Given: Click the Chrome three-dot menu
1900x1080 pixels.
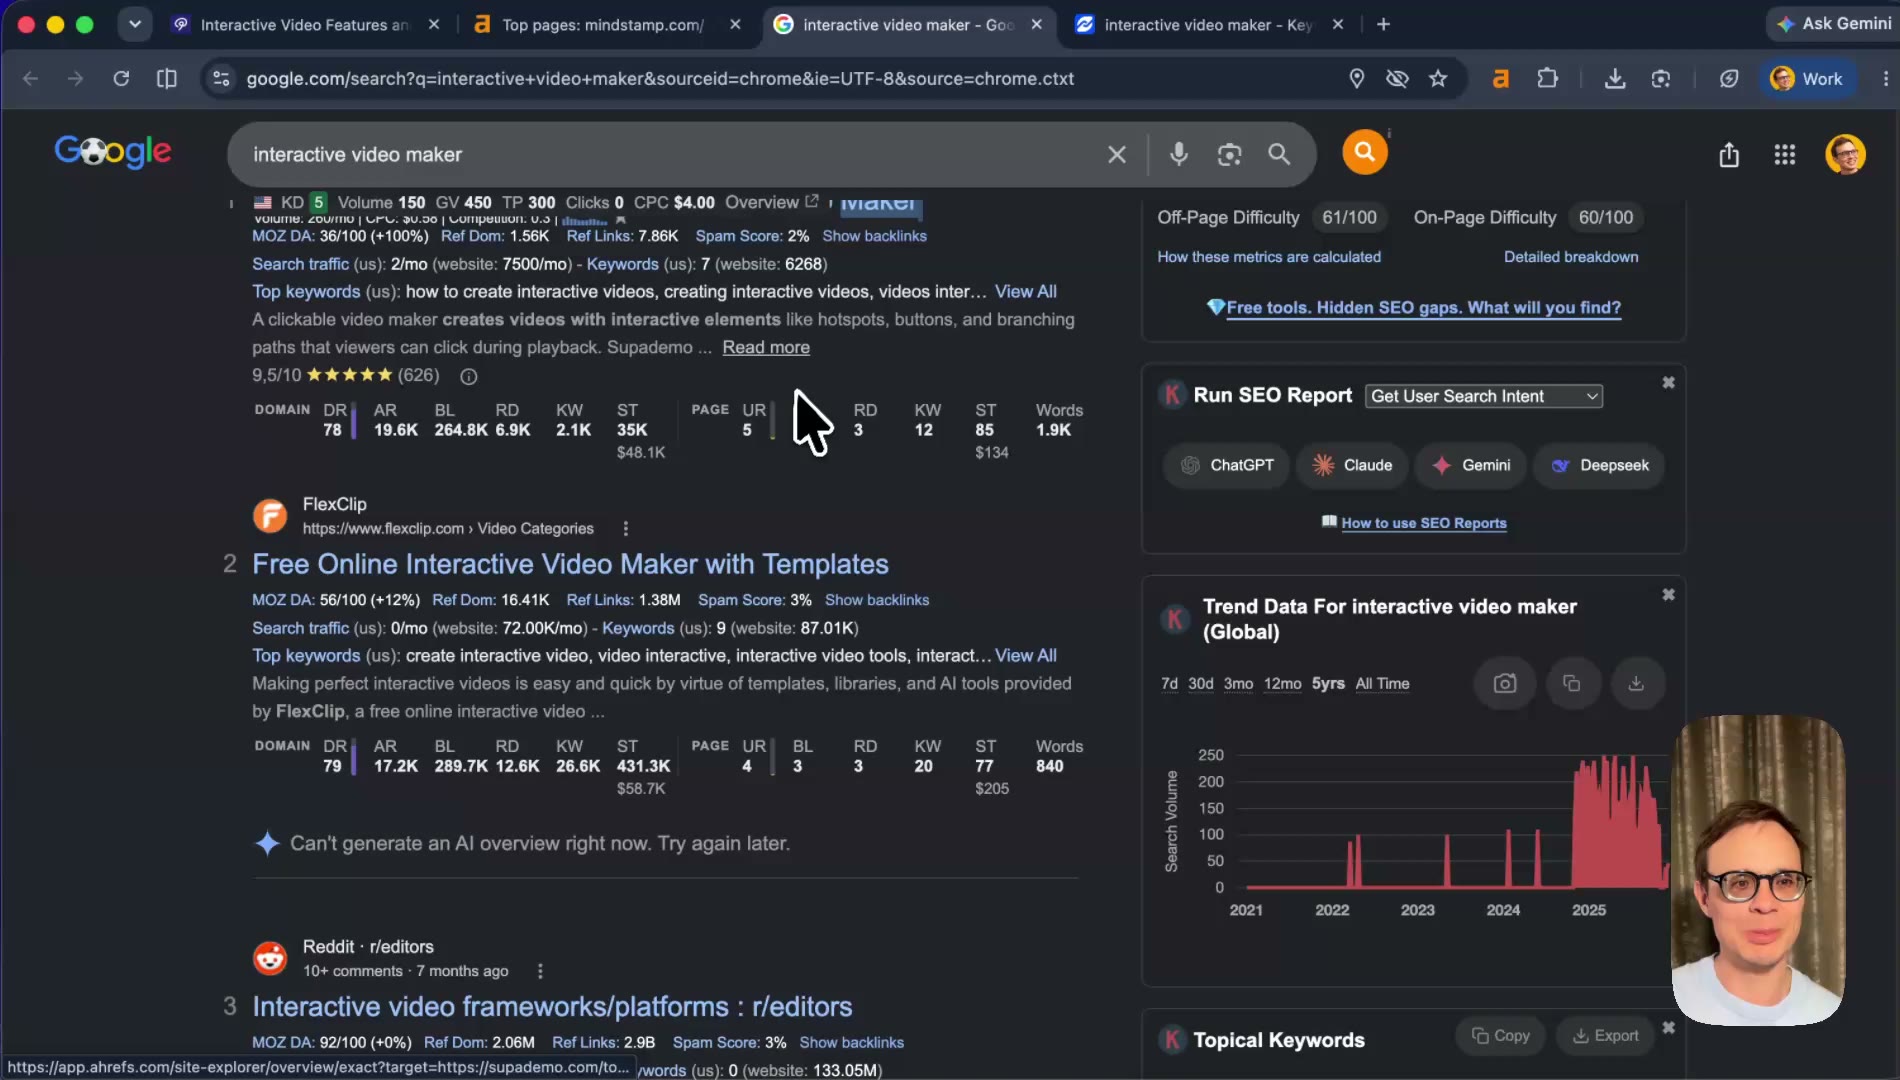Looking at the screenshot, I should coord(1885,79).
